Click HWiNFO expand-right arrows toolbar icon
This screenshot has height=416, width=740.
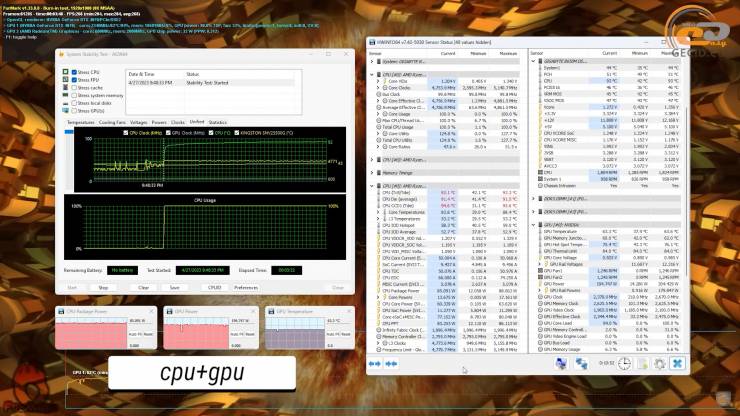[391, 364]
